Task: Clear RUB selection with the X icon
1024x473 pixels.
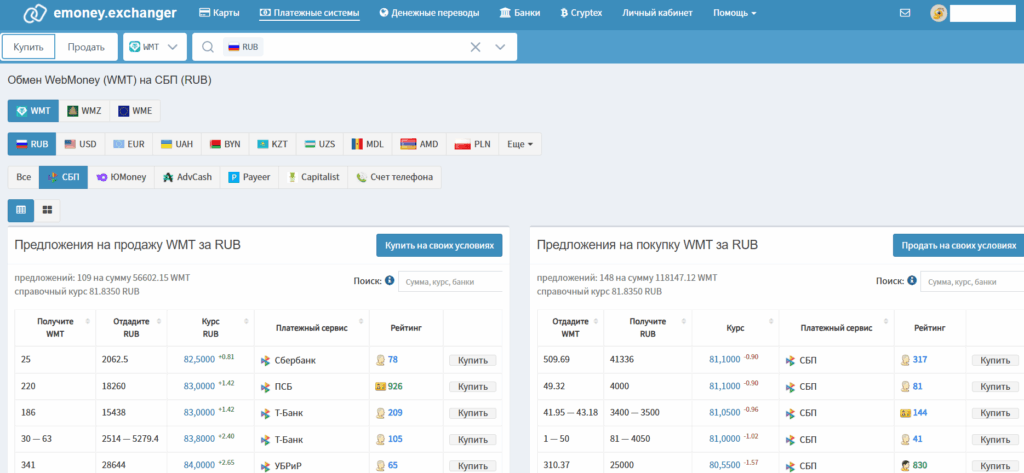Action: [475, 47]
